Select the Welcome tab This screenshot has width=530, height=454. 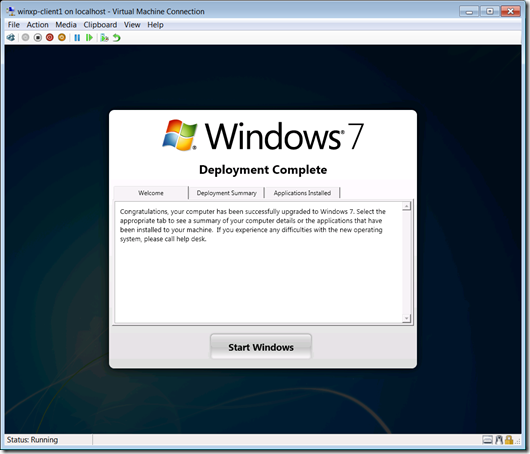[x=151, y=193]
